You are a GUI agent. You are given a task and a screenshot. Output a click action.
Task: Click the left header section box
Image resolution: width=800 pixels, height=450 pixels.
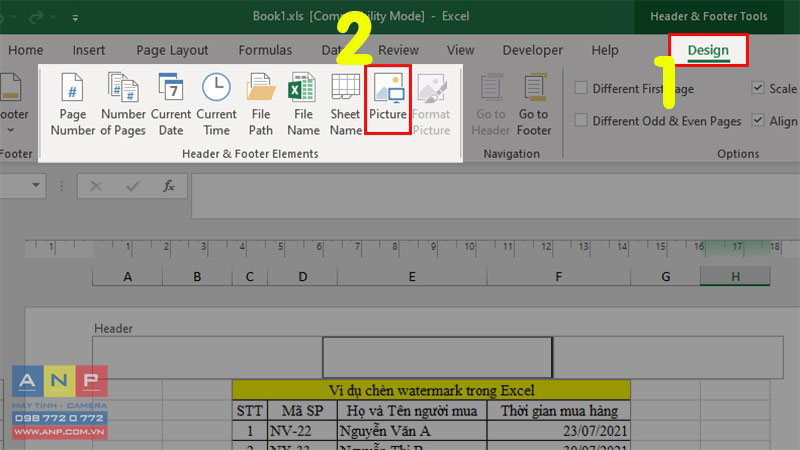(207, 357)
